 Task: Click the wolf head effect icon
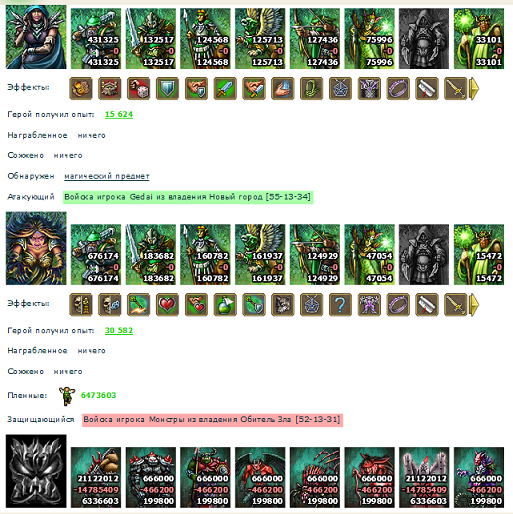(283, 304)
